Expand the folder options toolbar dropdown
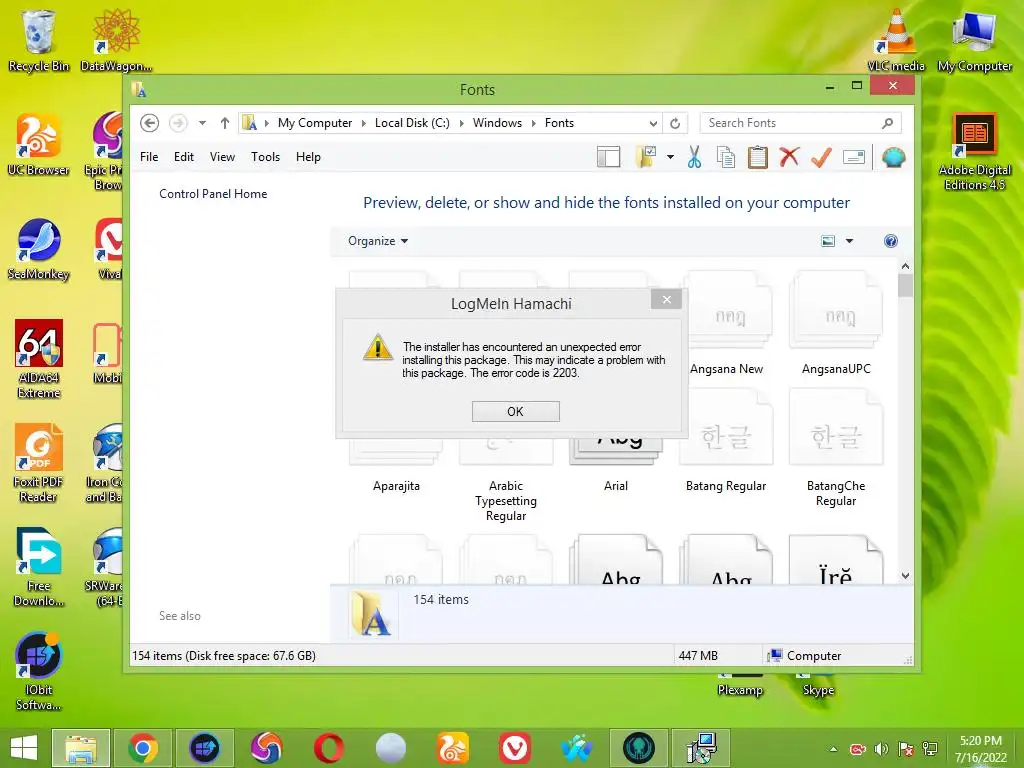1024x768 pixels. (671, 157)
